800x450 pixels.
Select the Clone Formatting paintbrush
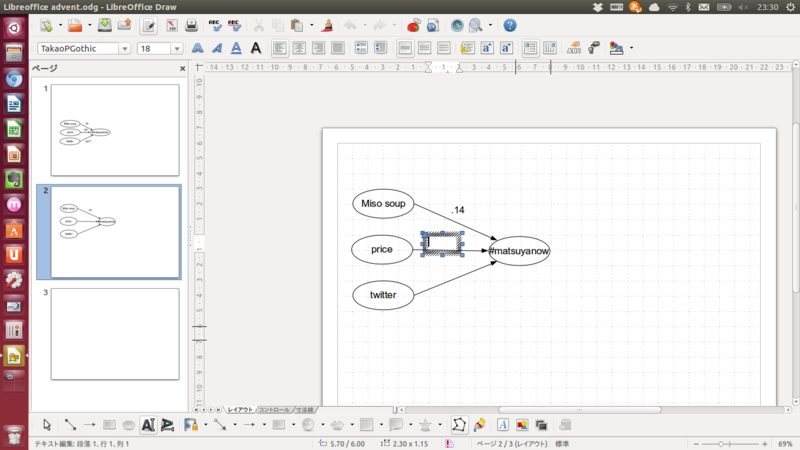[328, 25]
